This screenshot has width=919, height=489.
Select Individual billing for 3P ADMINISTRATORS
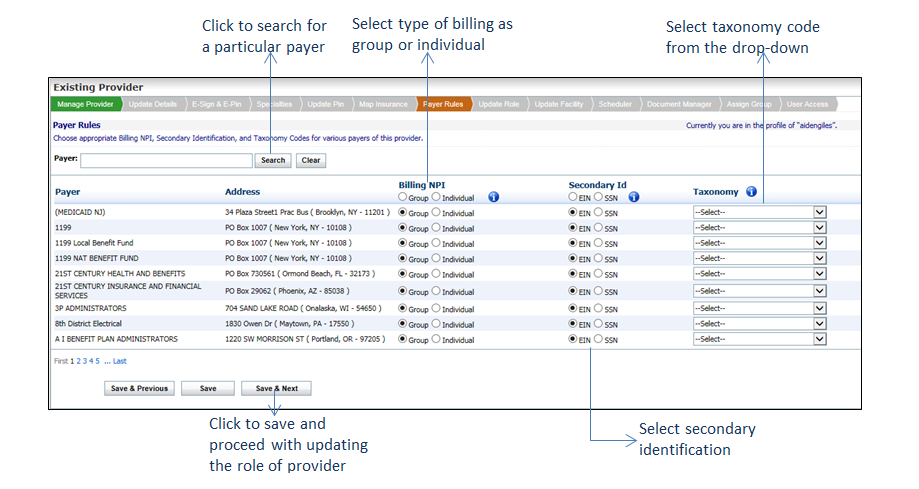click(x=436, y=309)
